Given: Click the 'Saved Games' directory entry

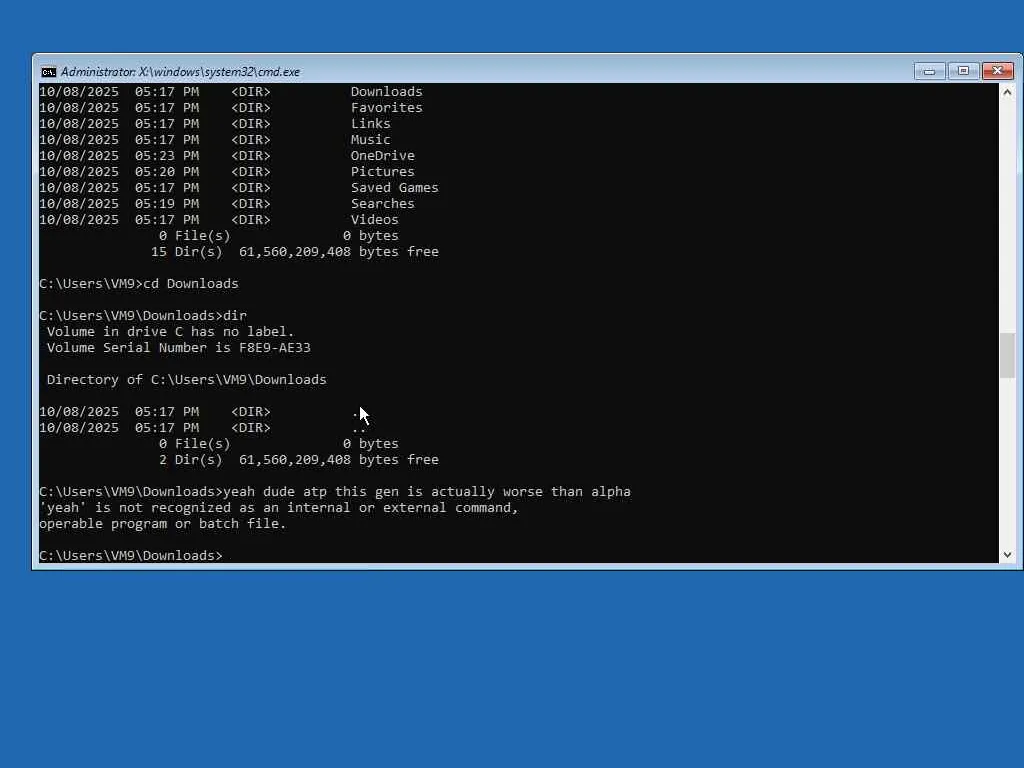Looking at the screenshot, I should tap(394, 187).
